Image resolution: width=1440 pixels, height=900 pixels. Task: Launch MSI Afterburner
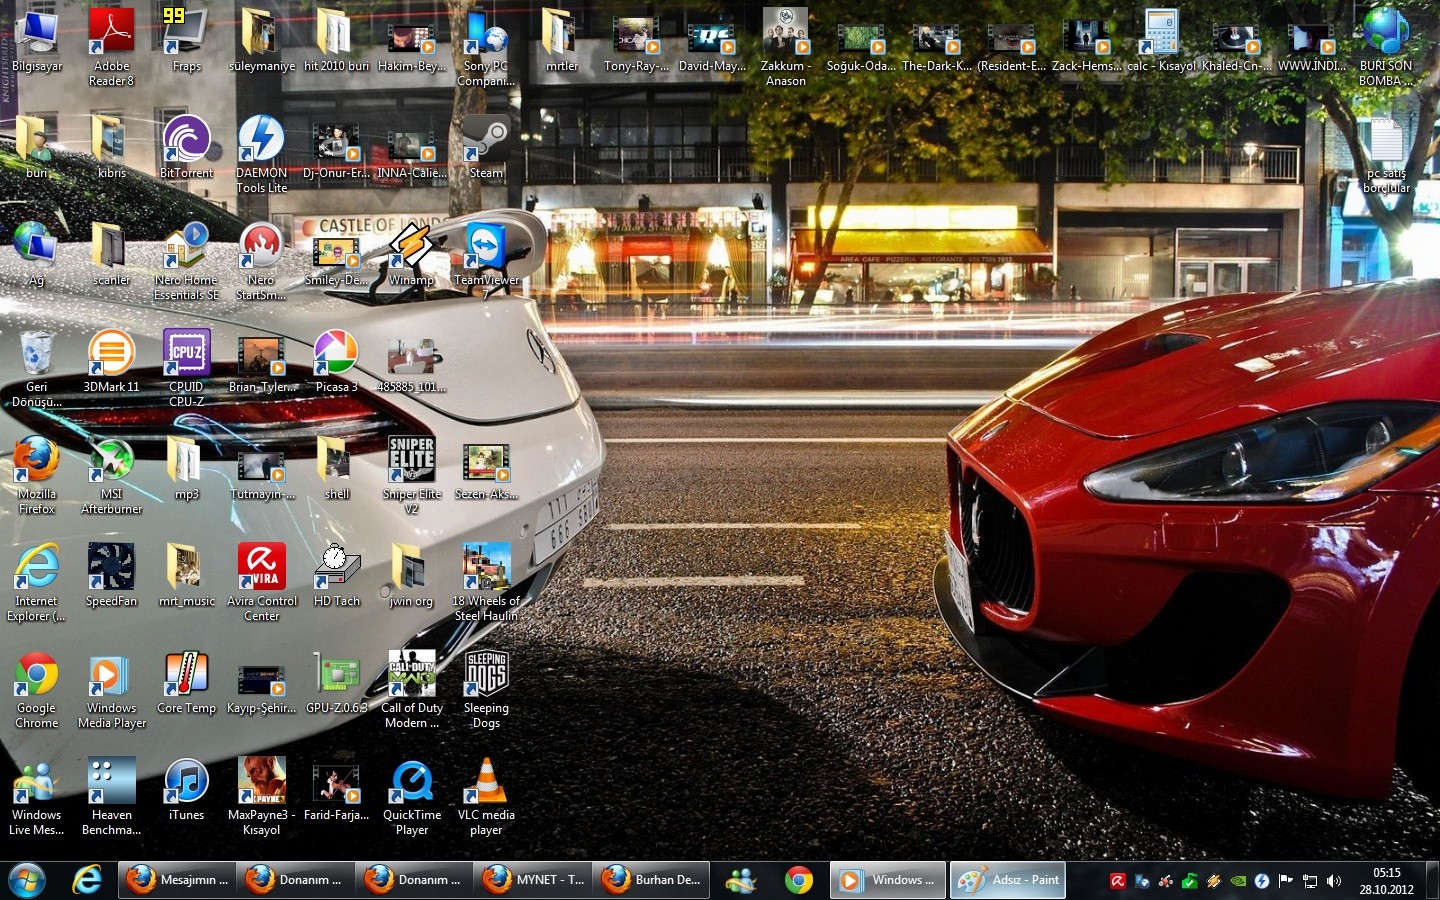(111, 475)
